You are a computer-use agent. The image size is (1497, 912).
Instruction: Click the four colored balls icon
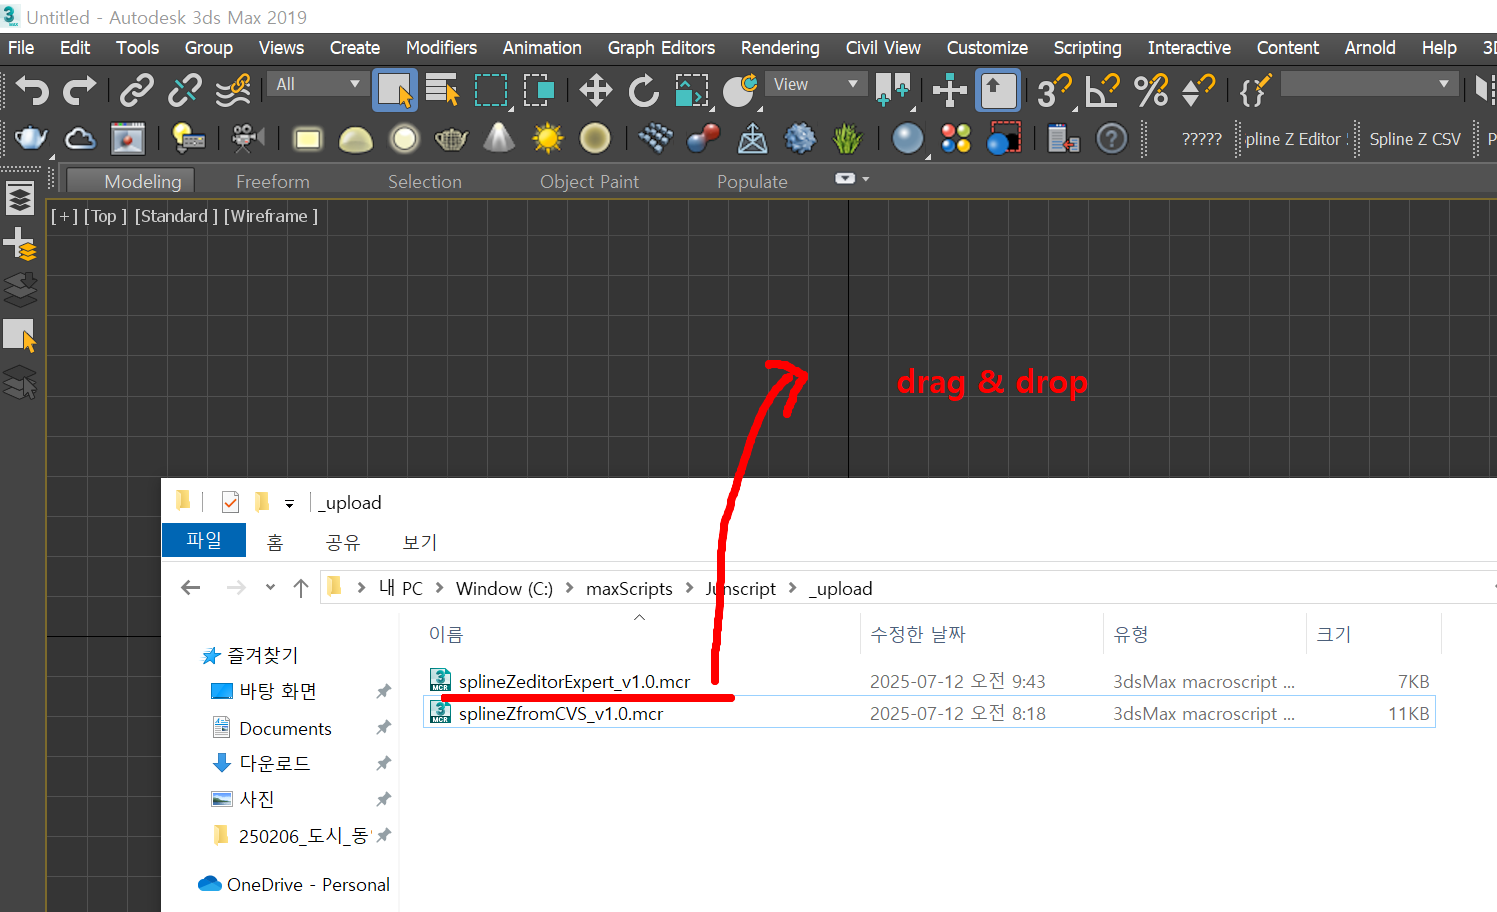(x=955, y=138)
